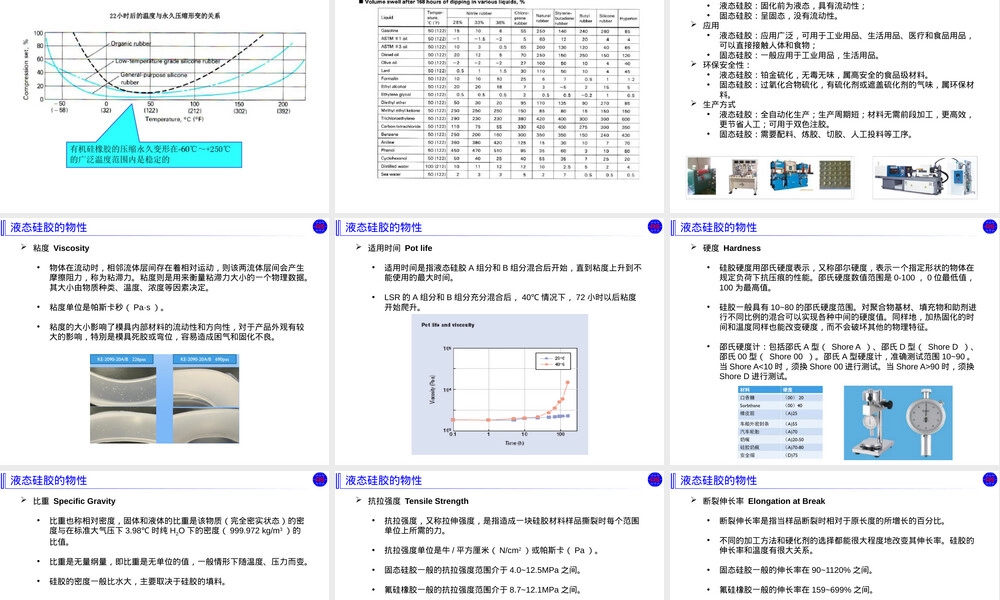Viewport: 1000px width, 600px height.
Task: Click the logo on the Hardness slide
Action: [990, 226]
